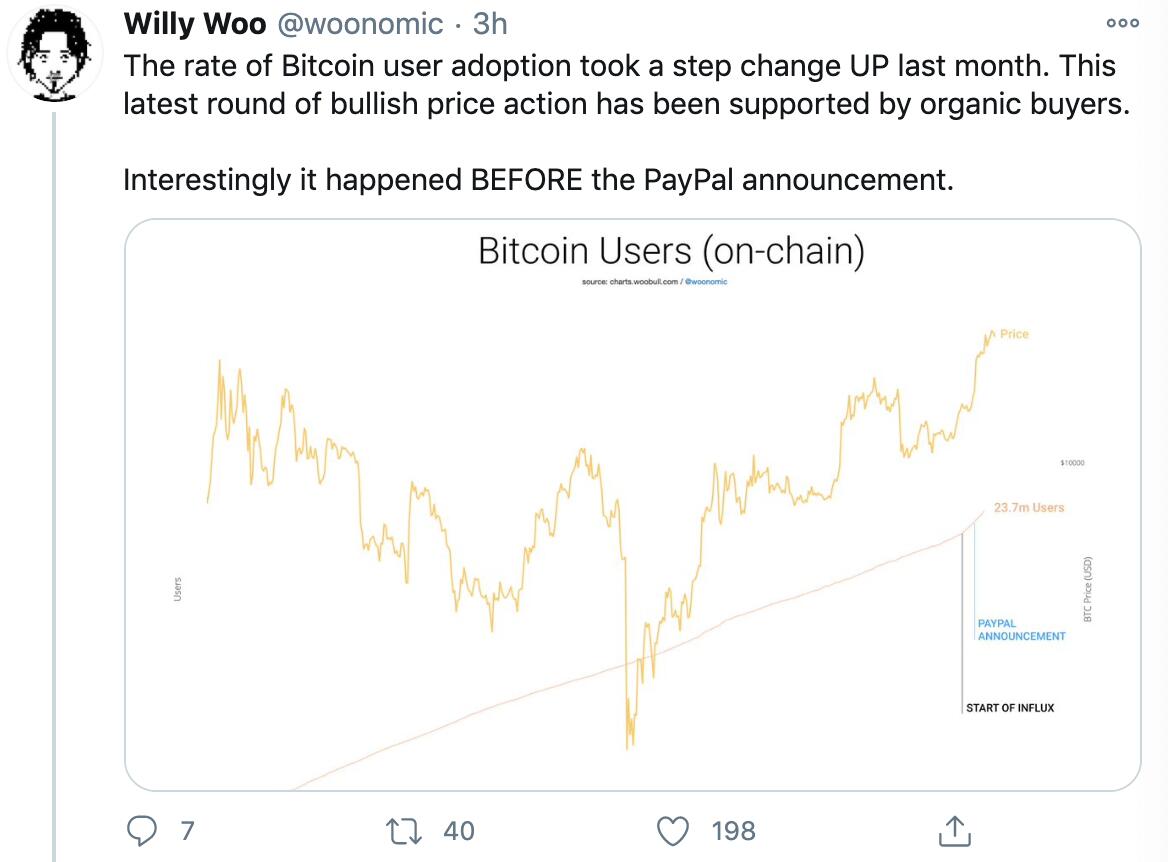The height and width of the screenshot is (862, 1168).
Task: Visit the @woonomic handle link
Action: click(x=360, y=24)
